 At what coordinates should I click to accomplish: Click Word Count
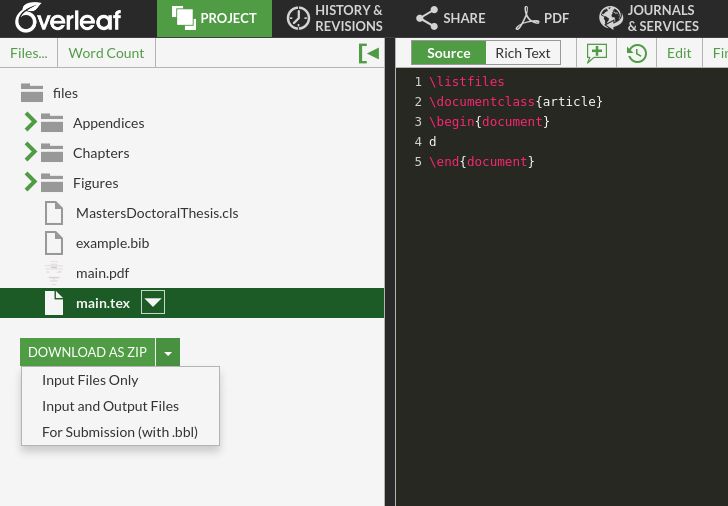(106, 53)
